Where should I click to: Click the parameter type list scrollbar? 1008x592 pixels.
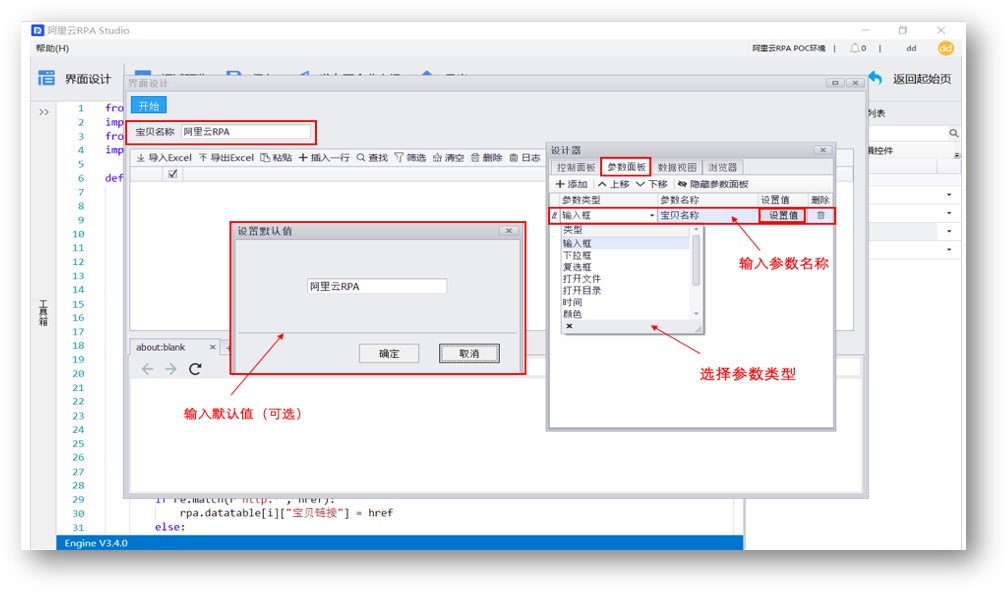pyautogui.click(x=696, y=261)
